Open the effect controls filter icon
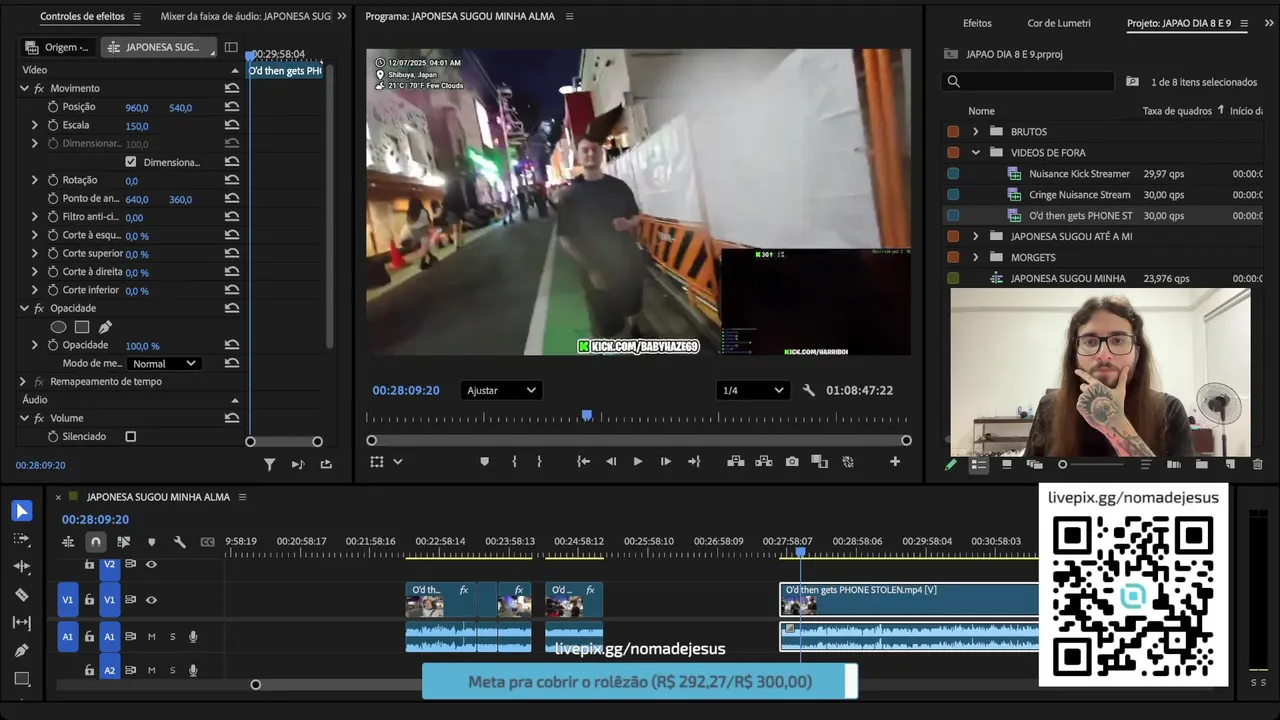Screen dimensions: 1280x720 coord(269,464)
